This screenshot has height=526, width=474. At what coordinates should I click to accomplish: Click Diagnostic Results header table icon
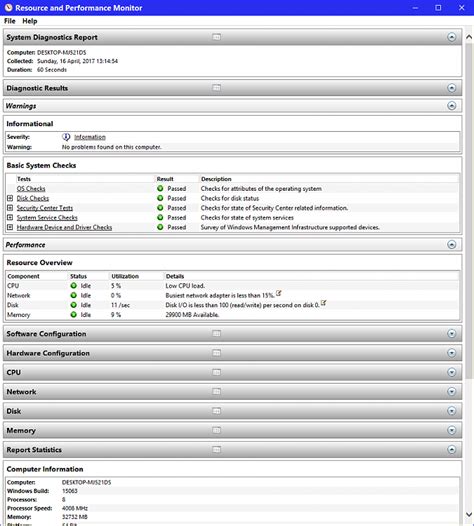pyautogui.click(x=216, y=88)
